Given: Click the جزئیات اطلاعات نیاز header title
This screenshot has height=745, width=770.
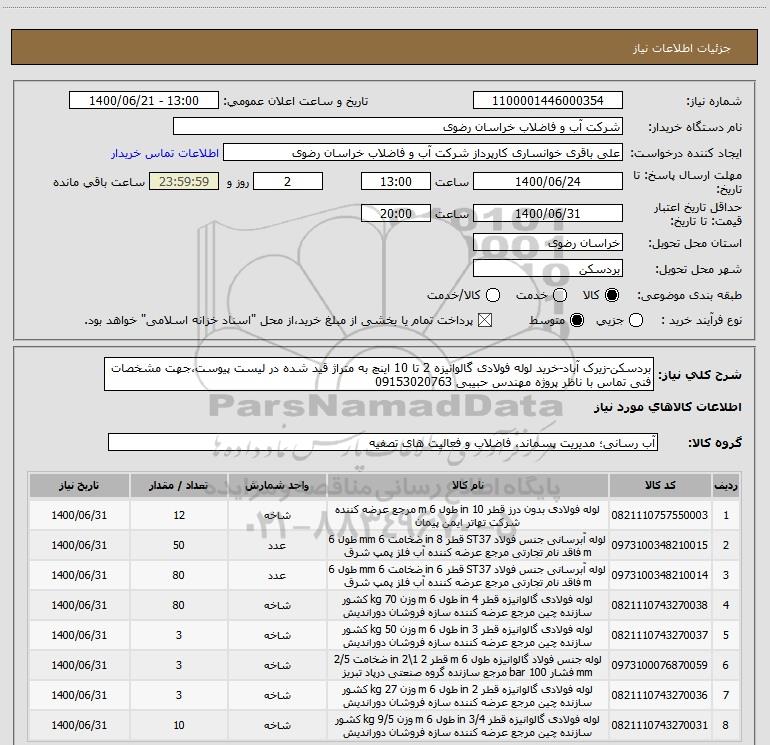Looking at the screenshot, I should [682, 48].
